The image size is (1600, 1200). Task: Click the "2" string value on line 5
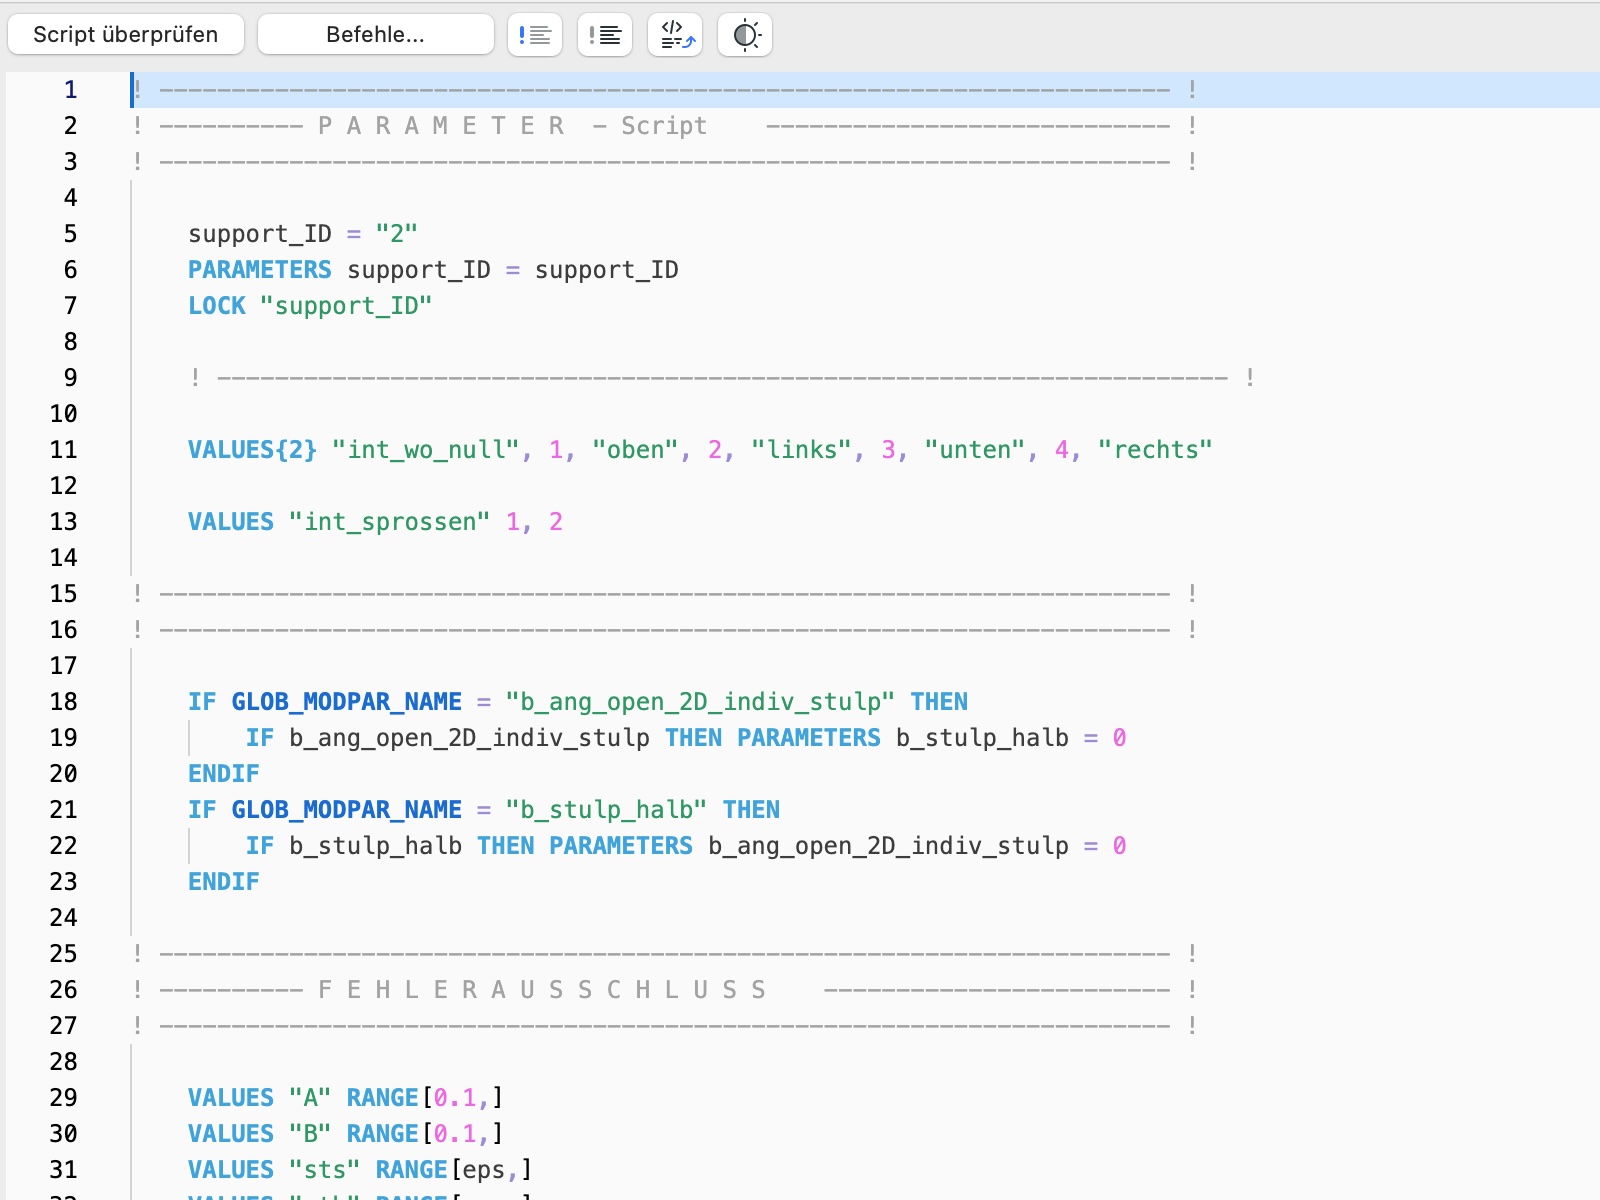tap(396, 234)
